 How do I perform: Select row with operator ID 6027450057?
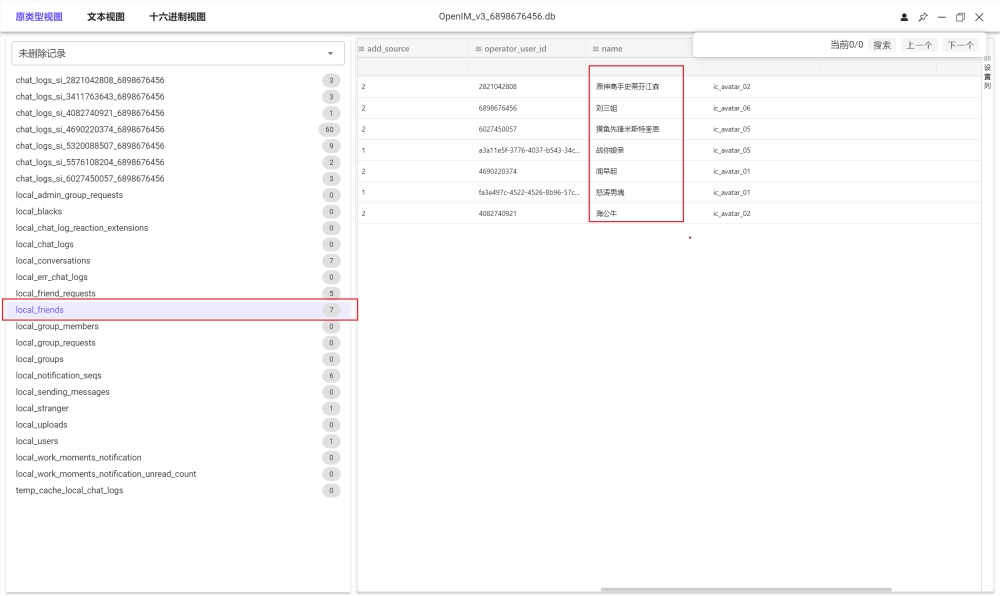[x=498, y=129]
